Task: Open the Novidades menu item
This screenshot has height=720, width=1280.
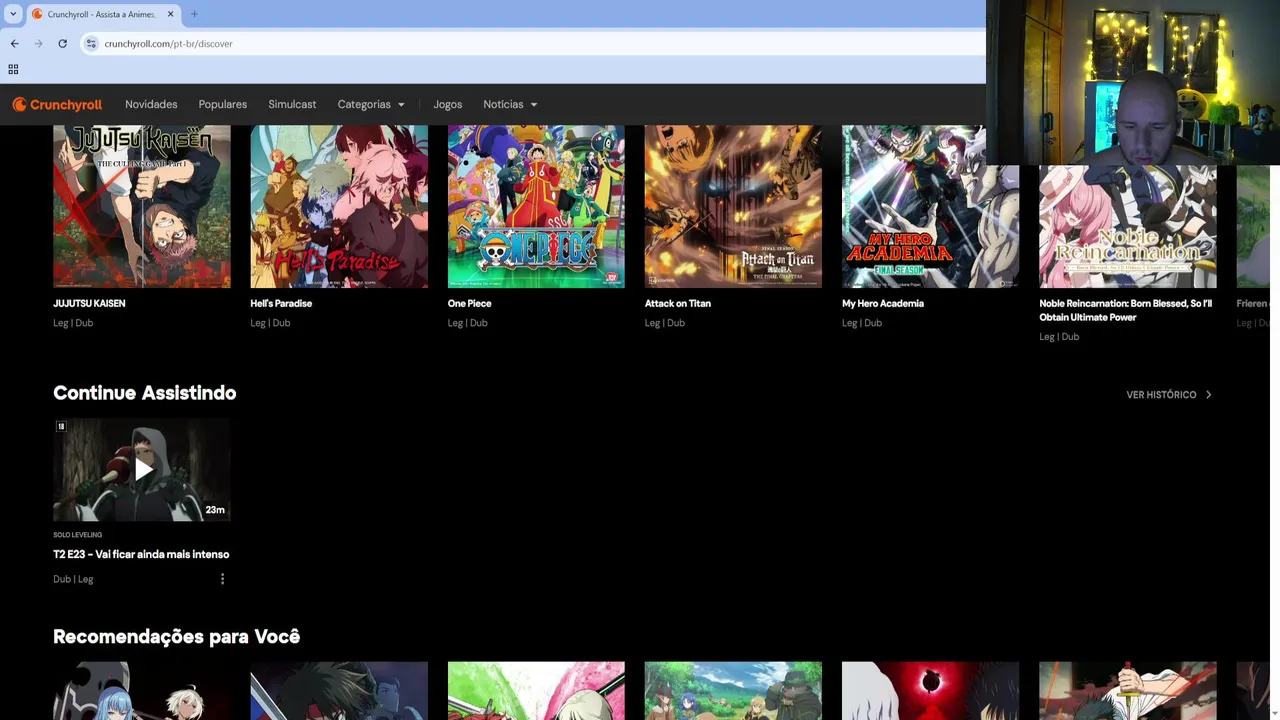Action: (x=151, y=104)
